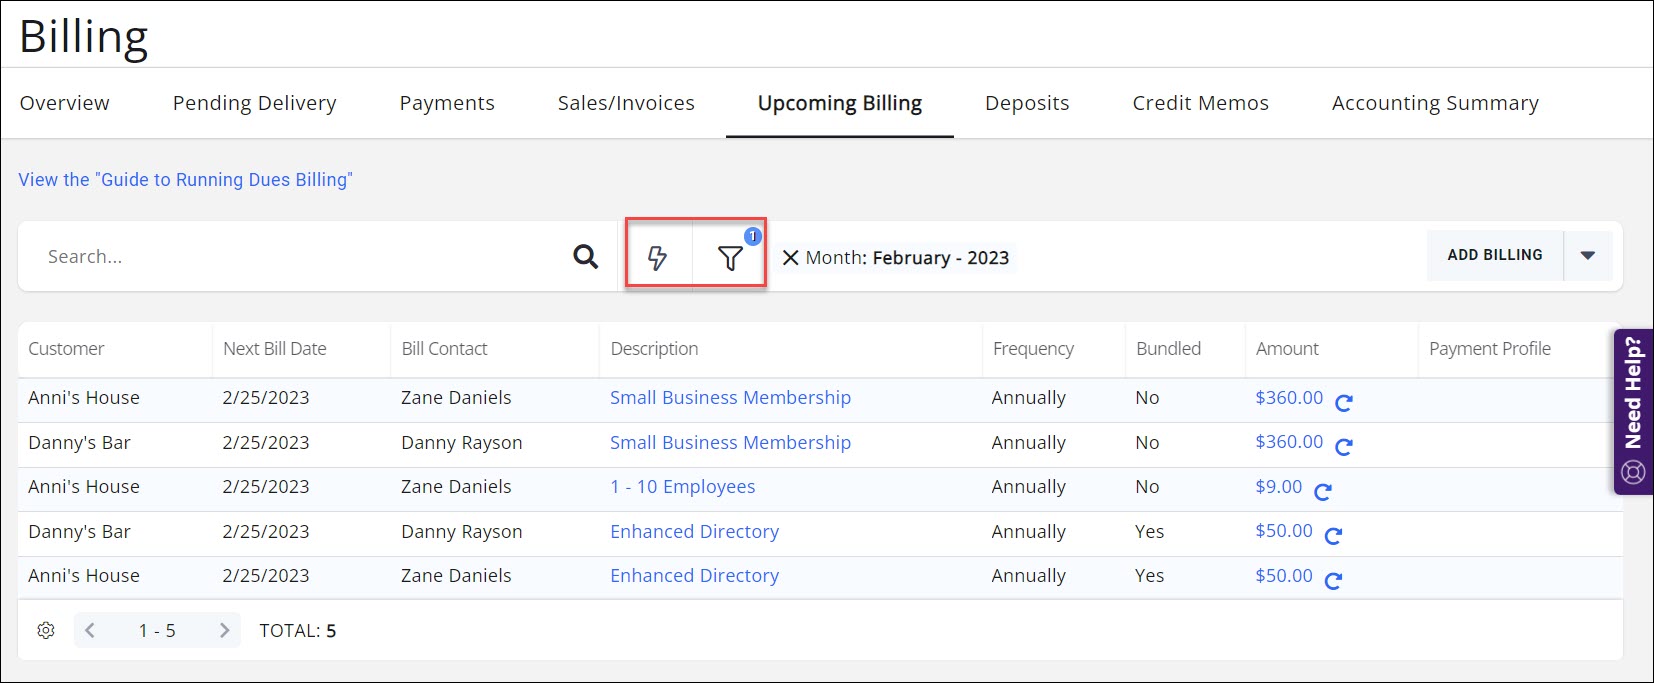Click Danny's Bar Enhanced Directory link
This screenshot has height=683, width=1654.
coord(694,532)
